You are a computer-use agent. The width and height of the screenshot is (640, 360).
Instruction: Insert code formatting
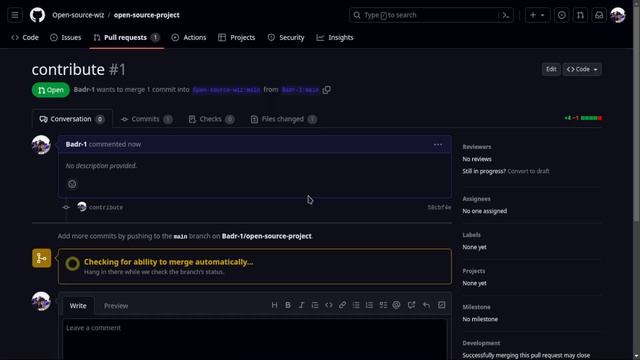pos(329,305)
